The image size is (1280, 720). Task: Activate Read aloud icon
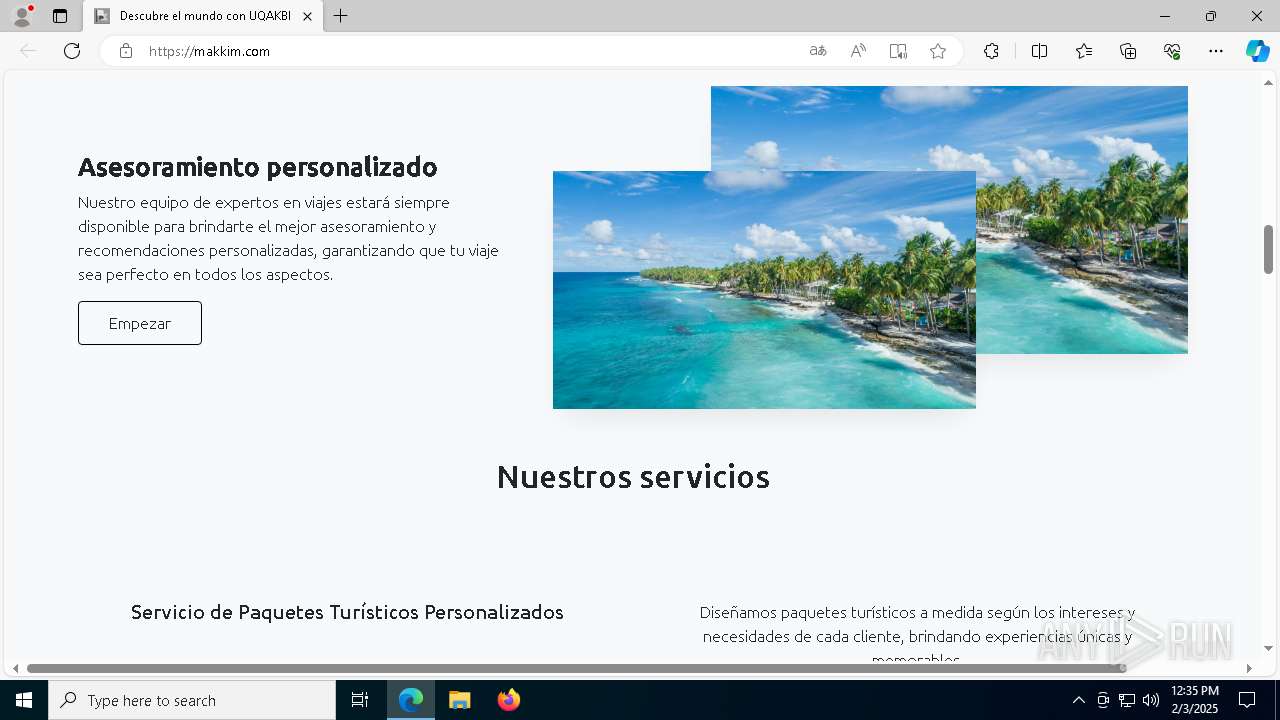(x=858, y=51)
